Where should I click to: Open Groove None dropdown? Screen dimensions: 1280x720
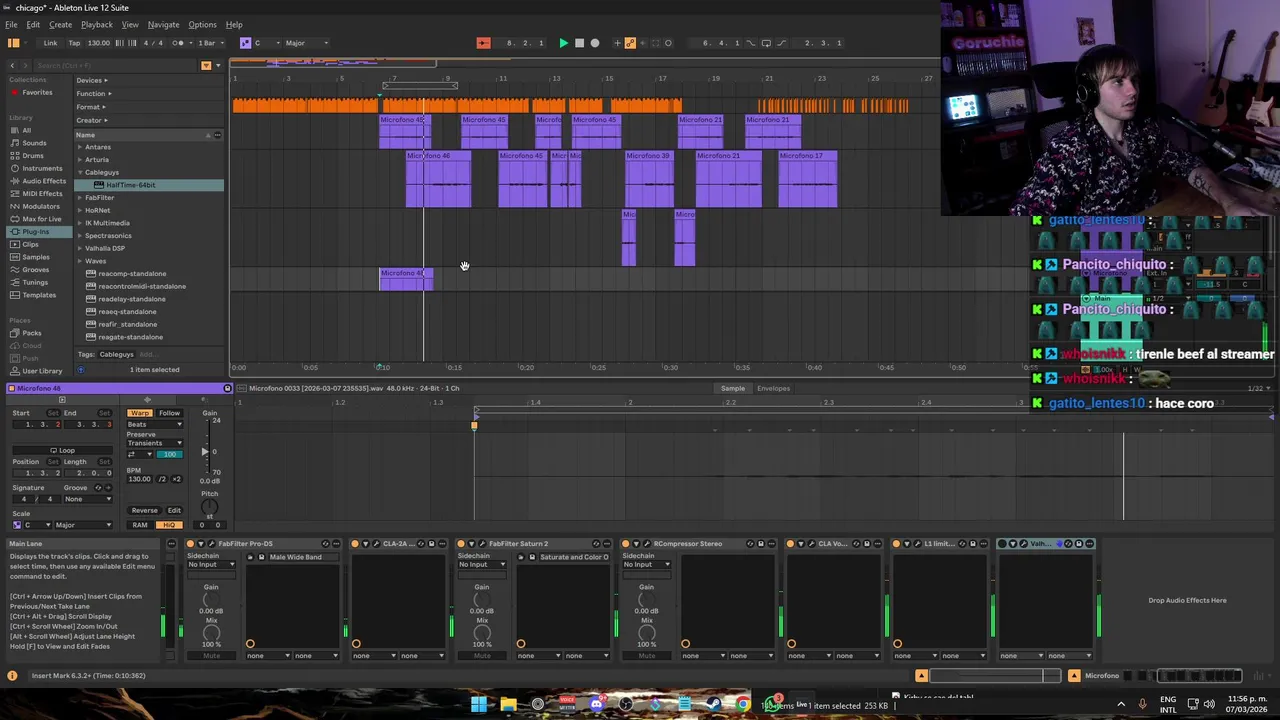coord(88,499)
